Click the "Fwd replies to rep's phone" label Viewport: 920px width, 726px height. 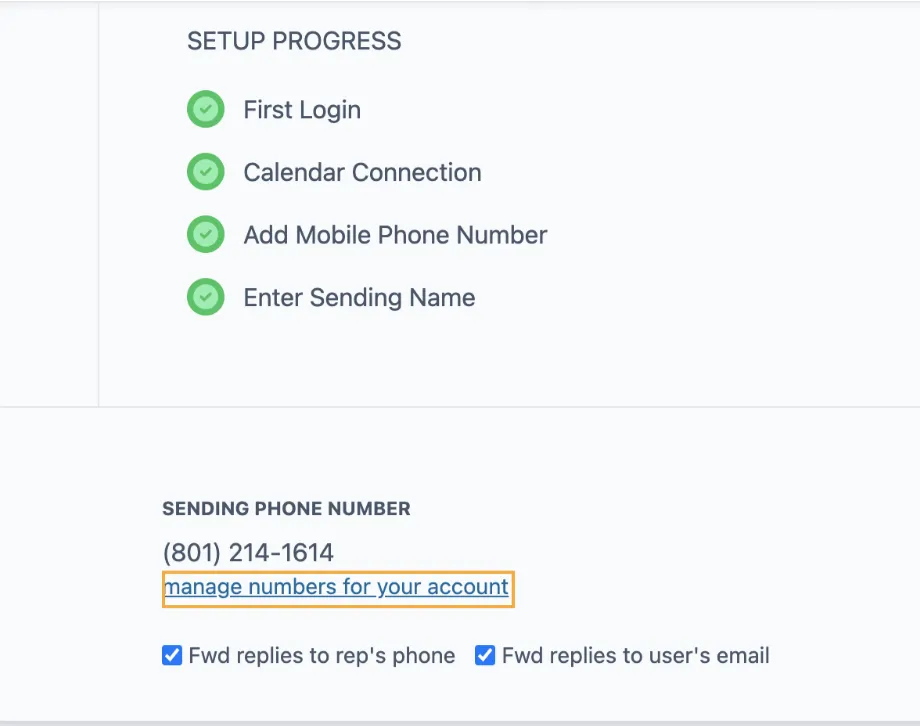tap(320, 655)
